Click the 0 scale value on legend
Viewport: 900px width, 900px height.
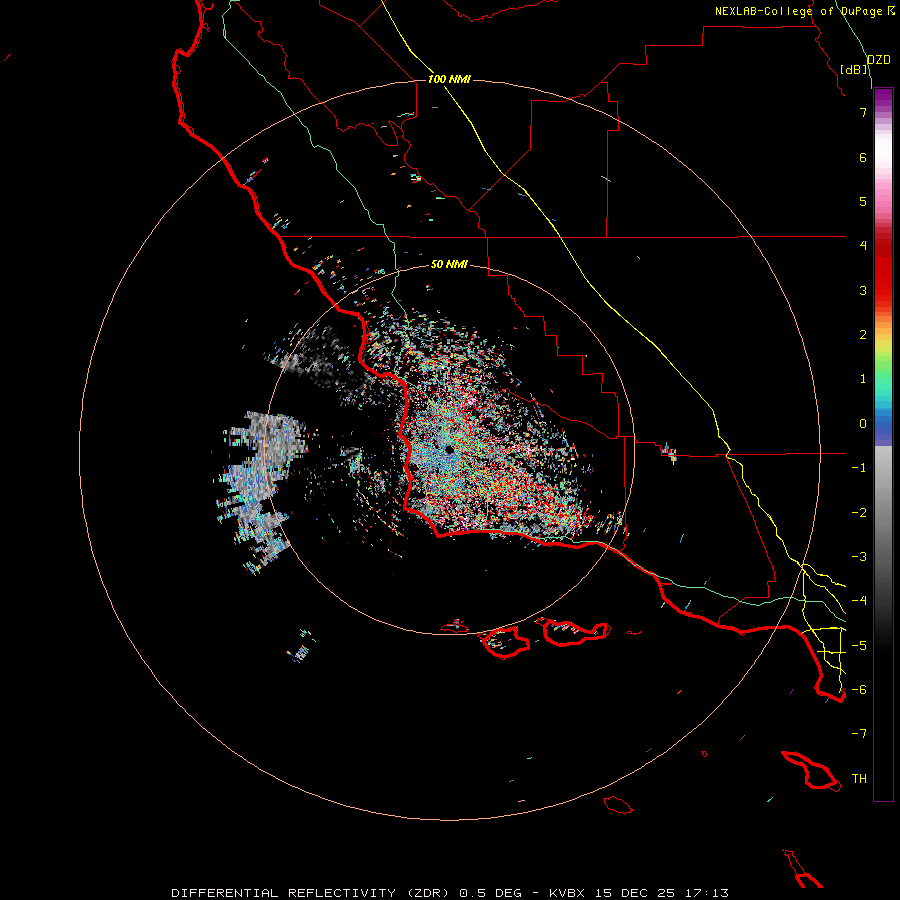[x=863, y=424]
